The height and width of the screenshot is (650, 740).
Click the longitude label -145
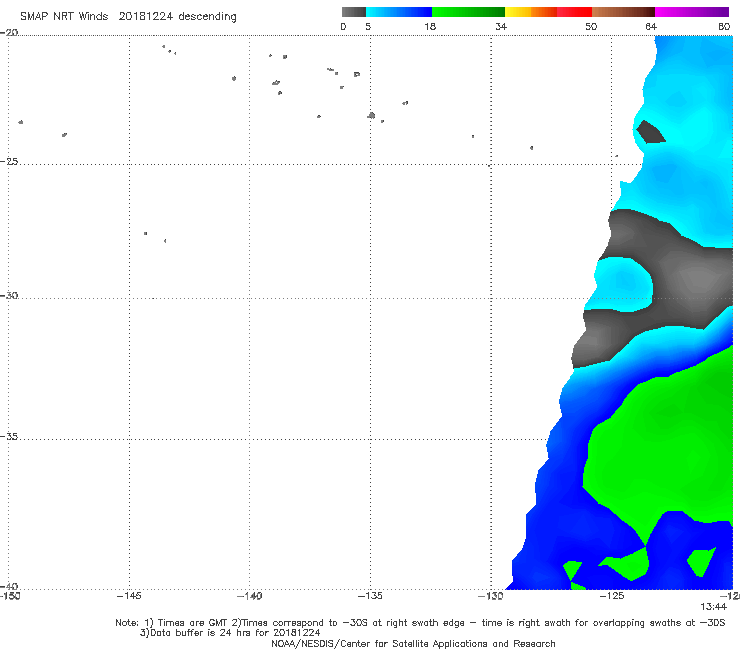tap(129, 596)
